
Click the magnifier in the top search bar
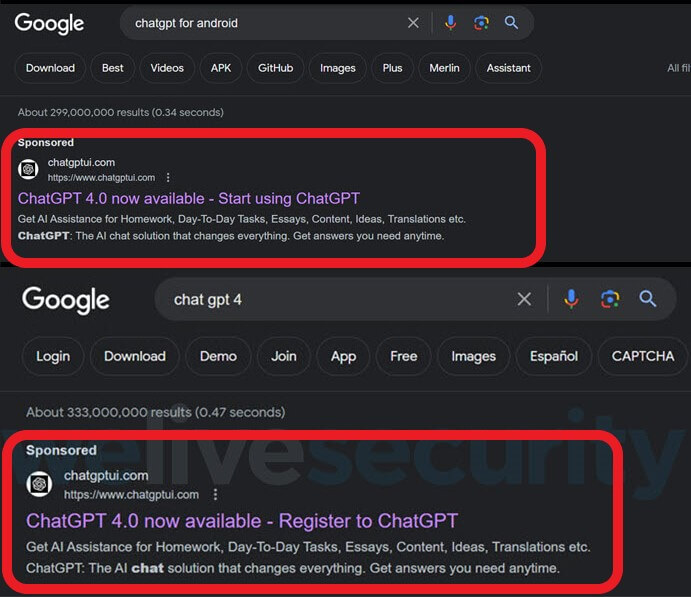point(511,22)
